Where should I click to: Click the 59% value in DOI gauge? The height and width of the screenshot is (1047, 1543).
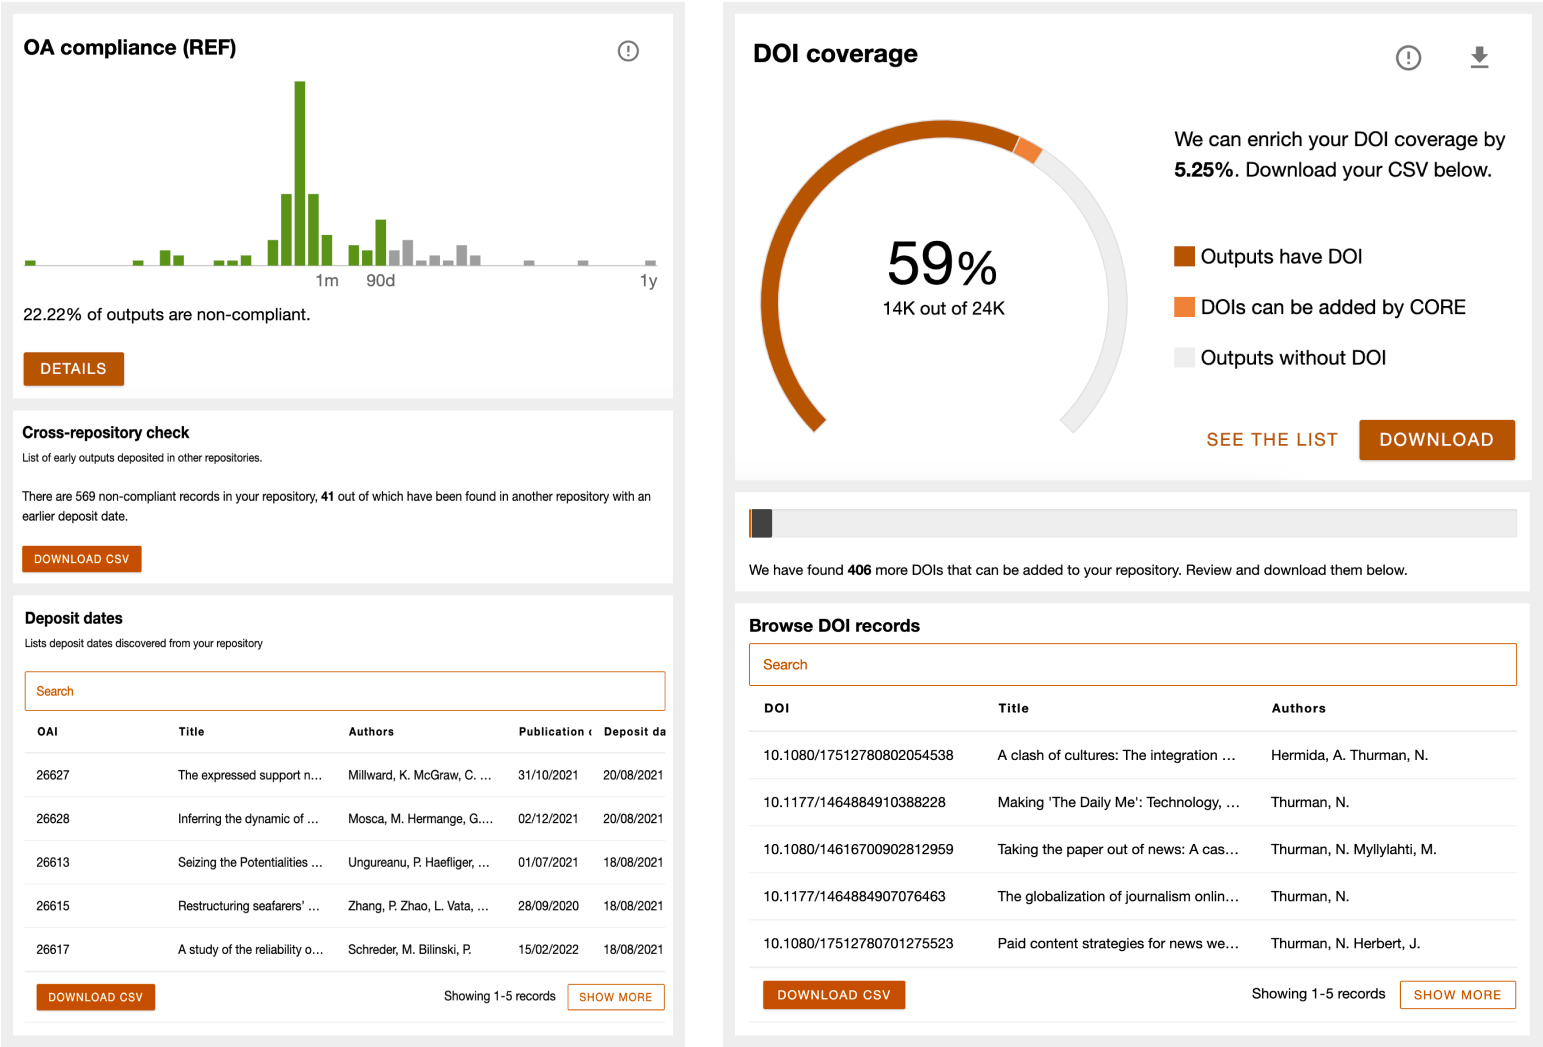click(942, 263)
